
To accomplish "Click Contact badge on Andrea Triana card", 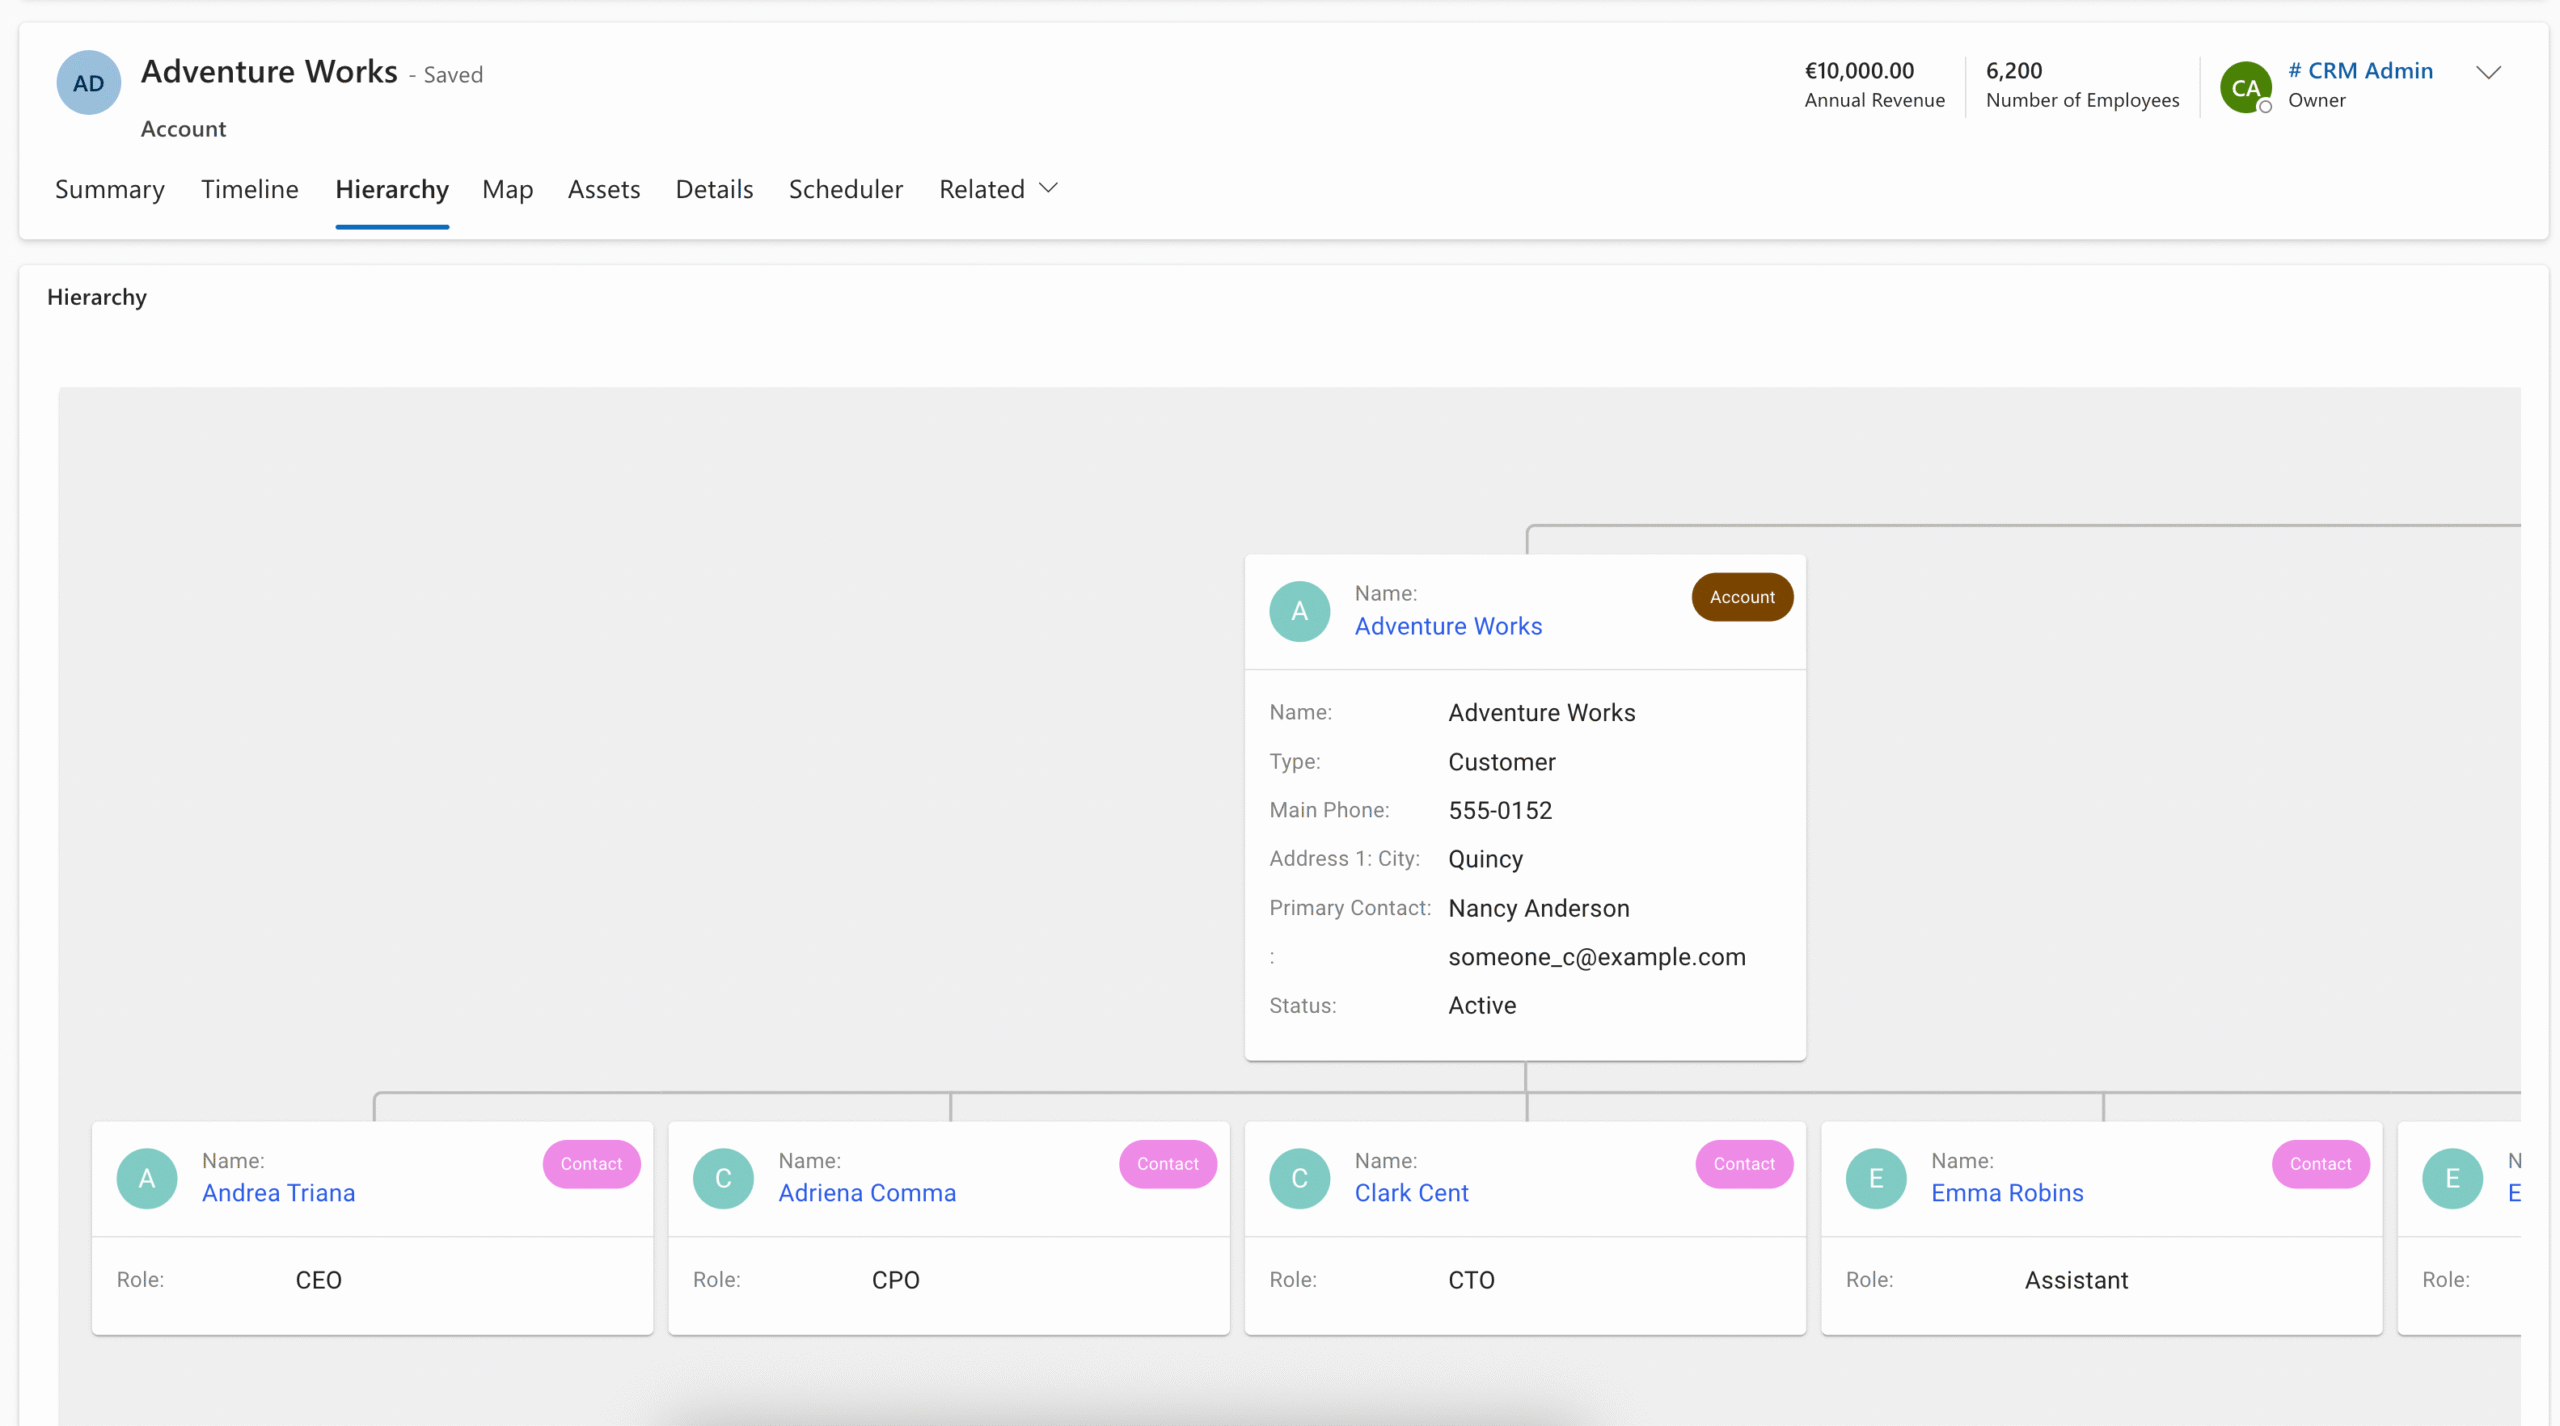I will coord(591,1164).
